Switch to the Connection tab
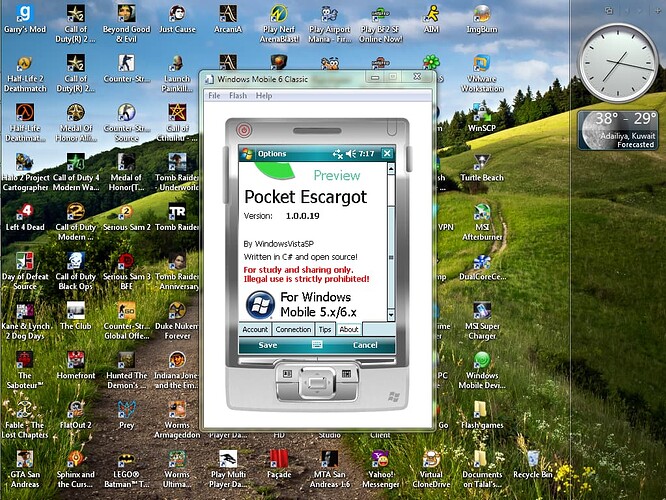Screen dimensions: 666x500 point(293,329)
